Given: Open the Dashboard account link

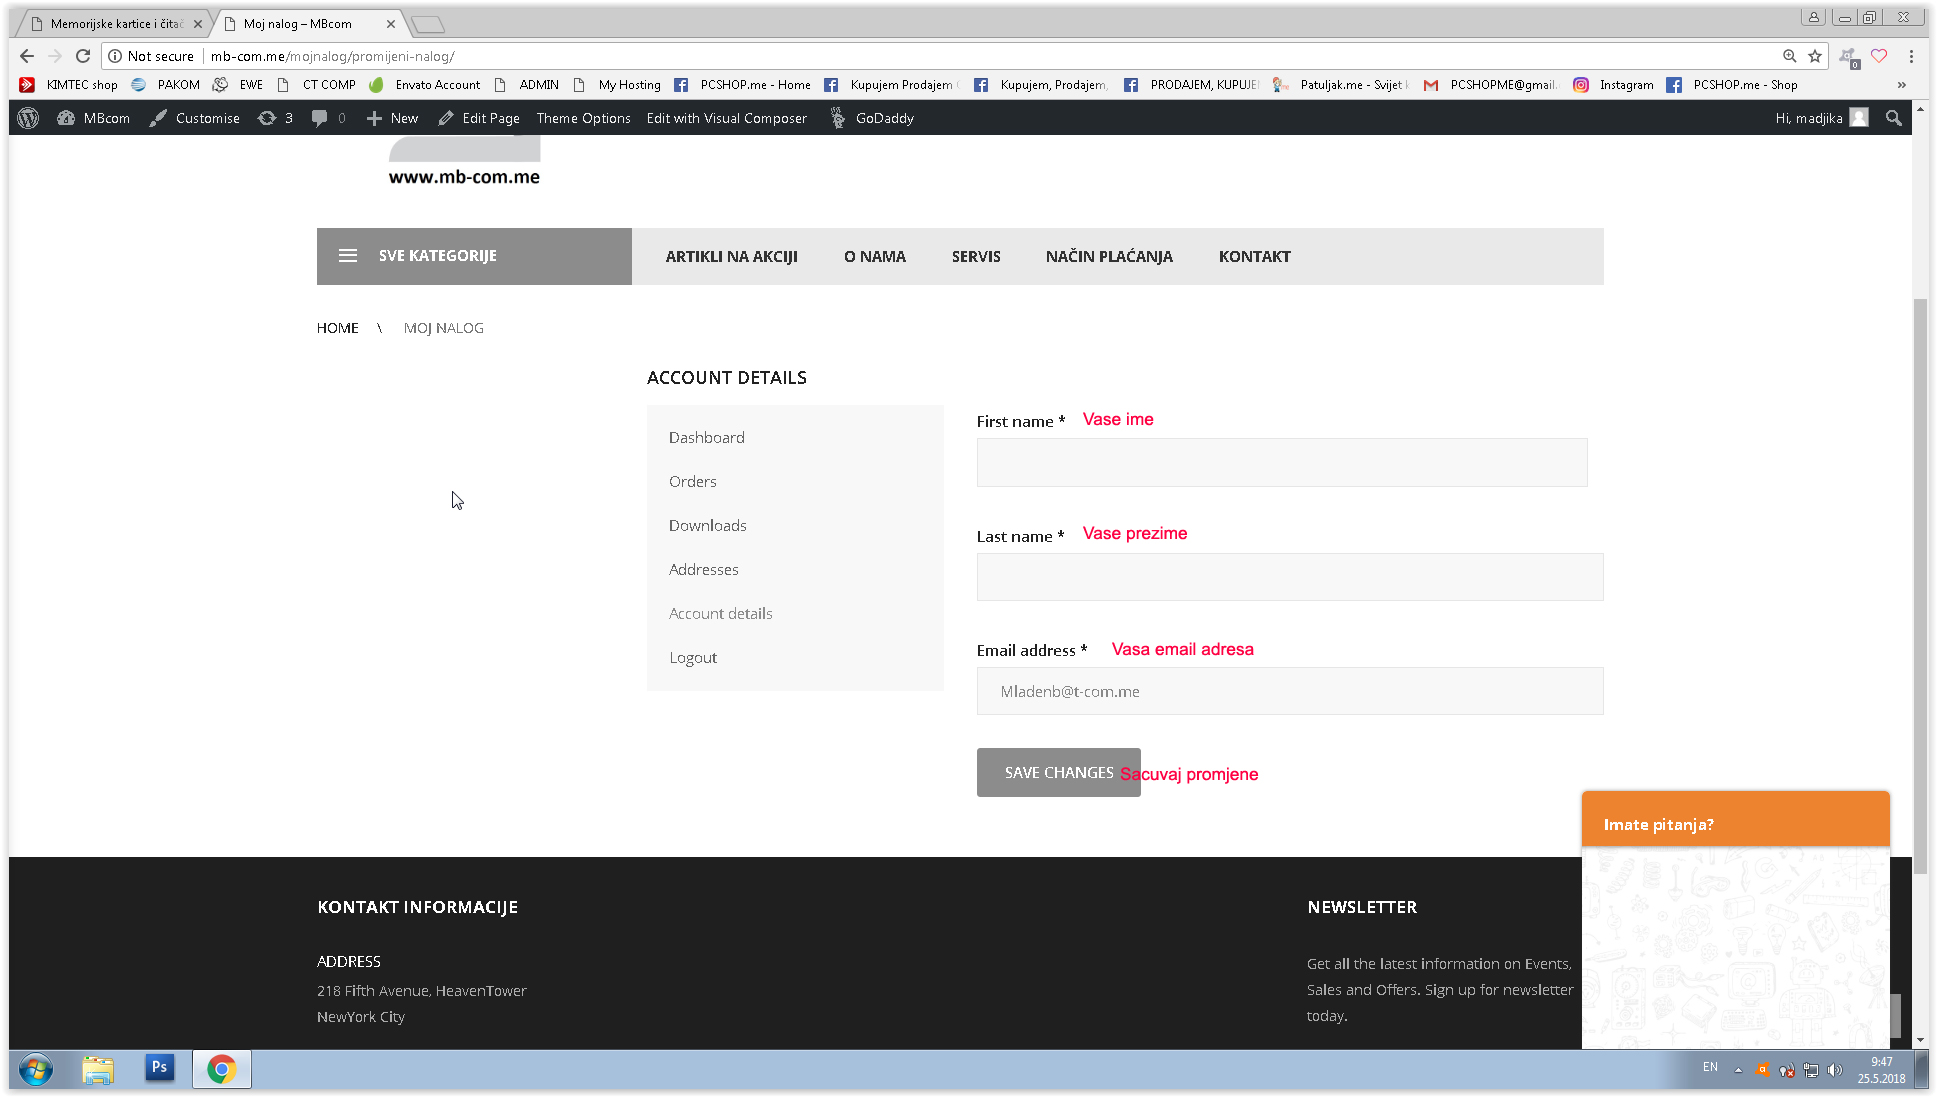Looking at the screenshot, I should tap(707, 437).
